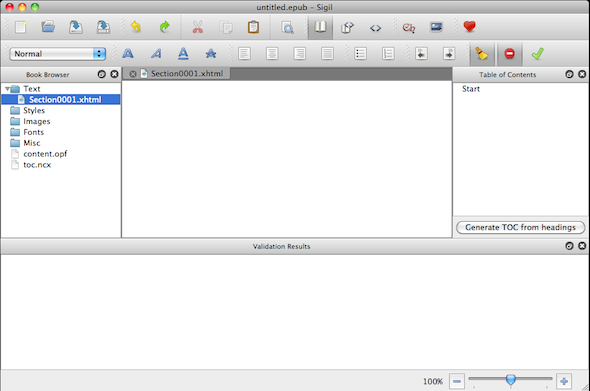
Task: Close the Book Browser panel
Action: pos(114,74)
